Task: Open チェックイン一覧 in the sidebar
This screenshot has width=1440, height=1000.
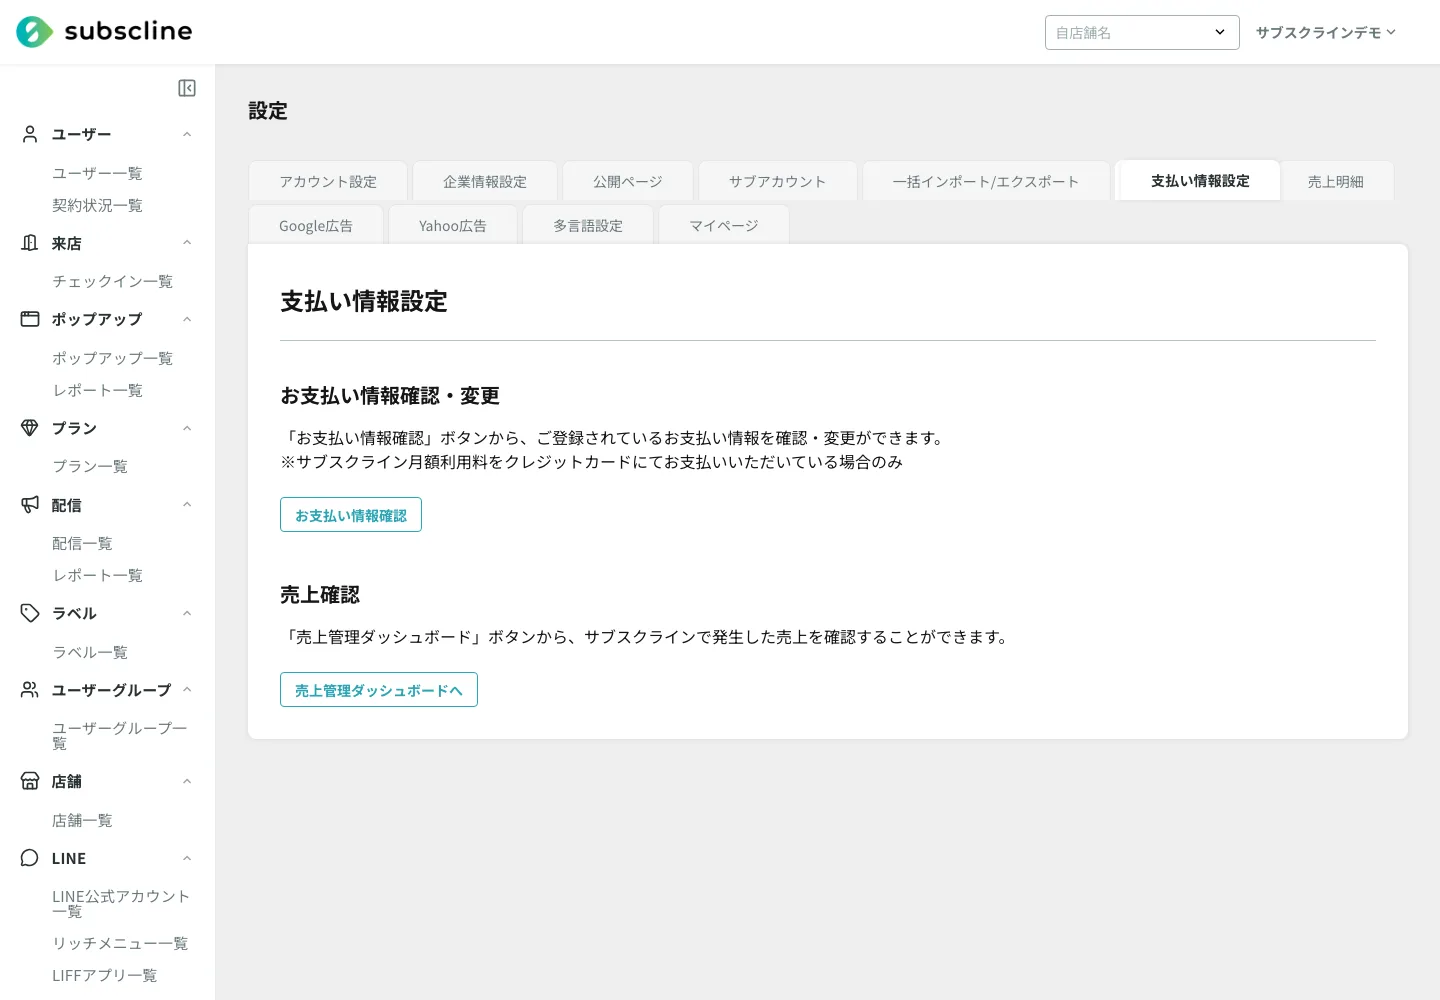Action: tap(112, 281)
